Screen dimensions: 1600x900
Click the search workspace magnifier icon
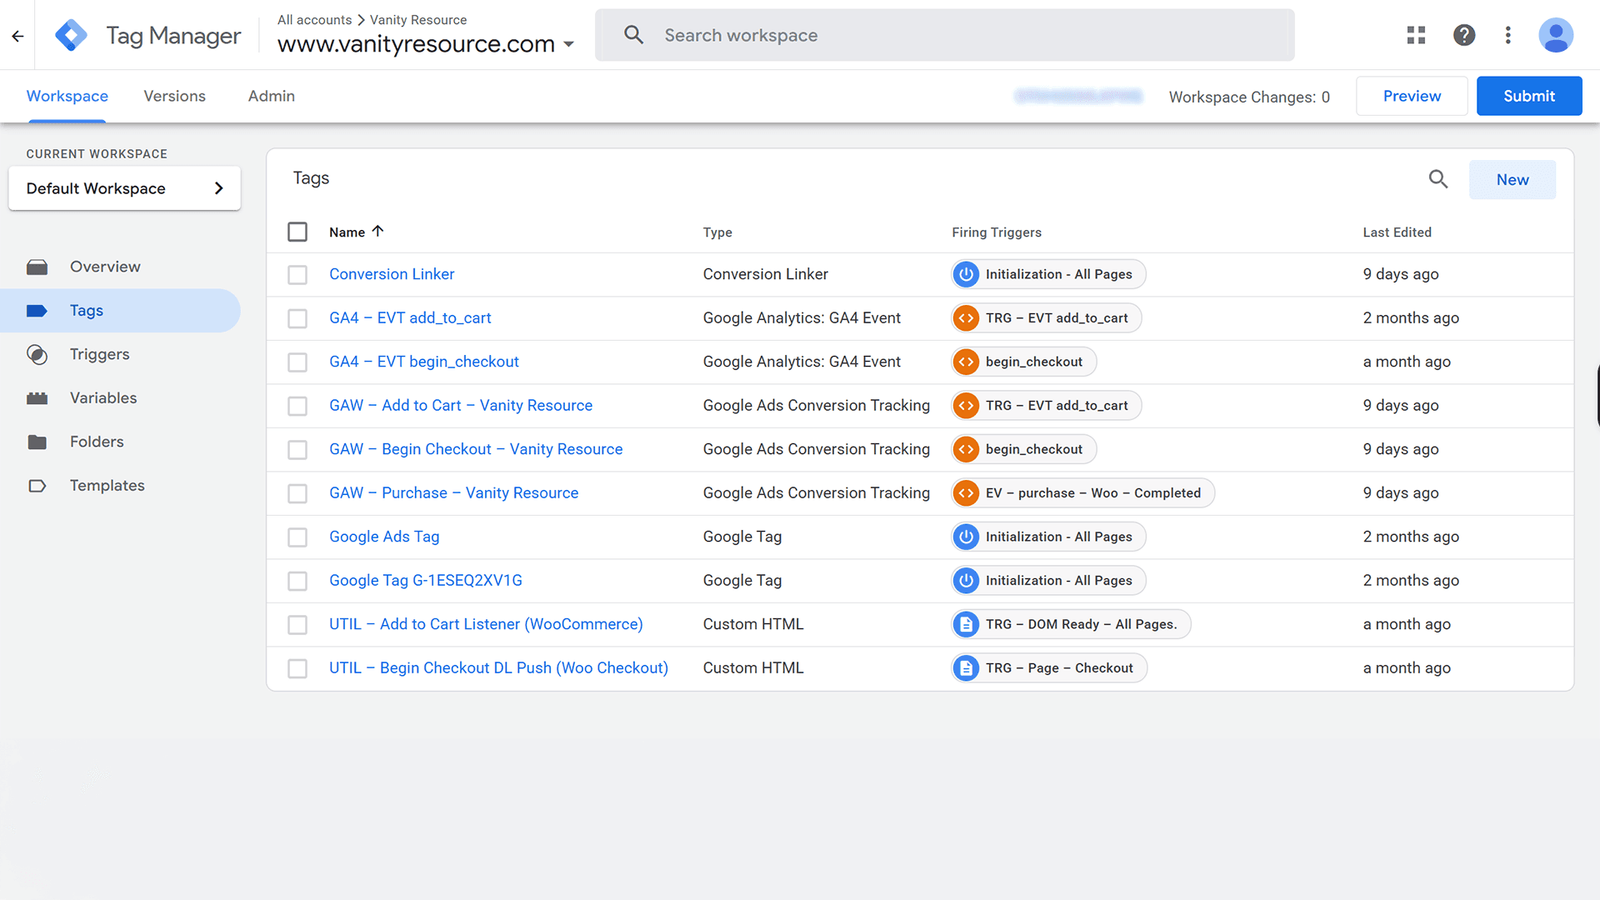click(x=634, y=35)
